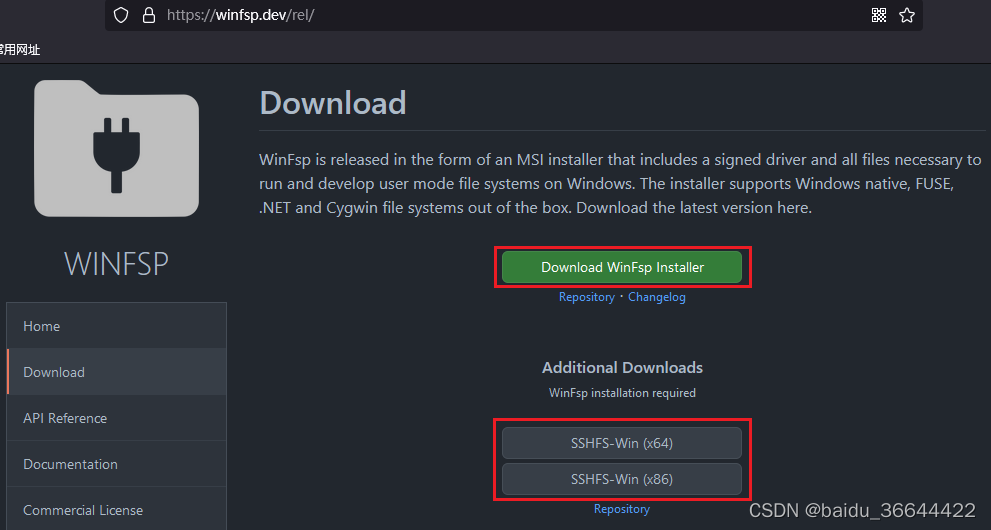
Task: Click the 'WinFsp installation required' text
Action: (x=622, y=393)
